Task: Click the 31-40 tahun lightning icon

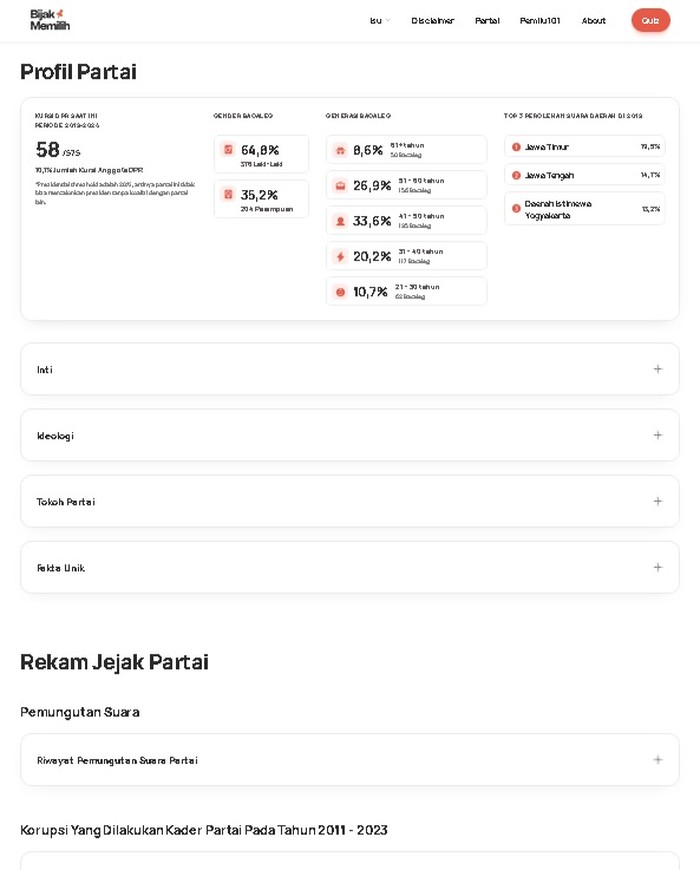Action: (340, 257)
